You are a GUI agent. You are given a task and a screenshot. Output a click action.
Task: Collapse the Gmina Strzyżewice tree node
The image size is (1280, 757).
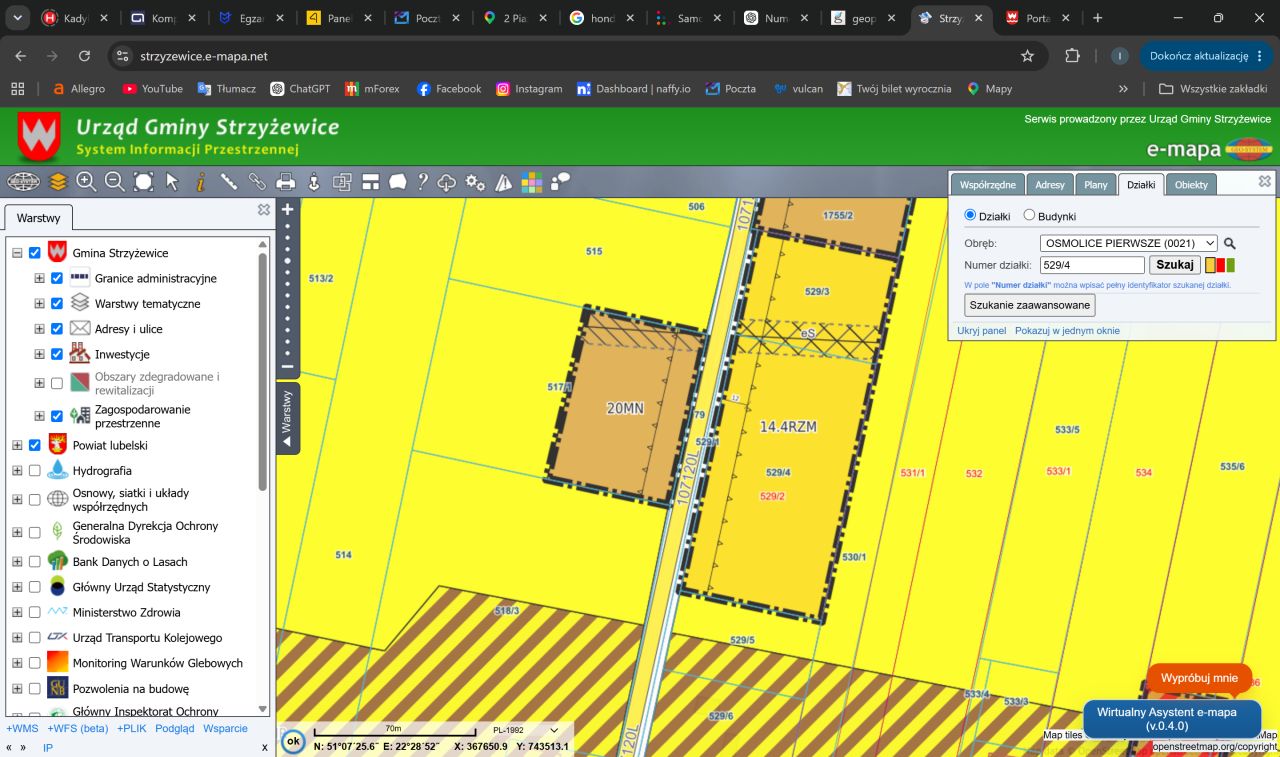(17, 254)
